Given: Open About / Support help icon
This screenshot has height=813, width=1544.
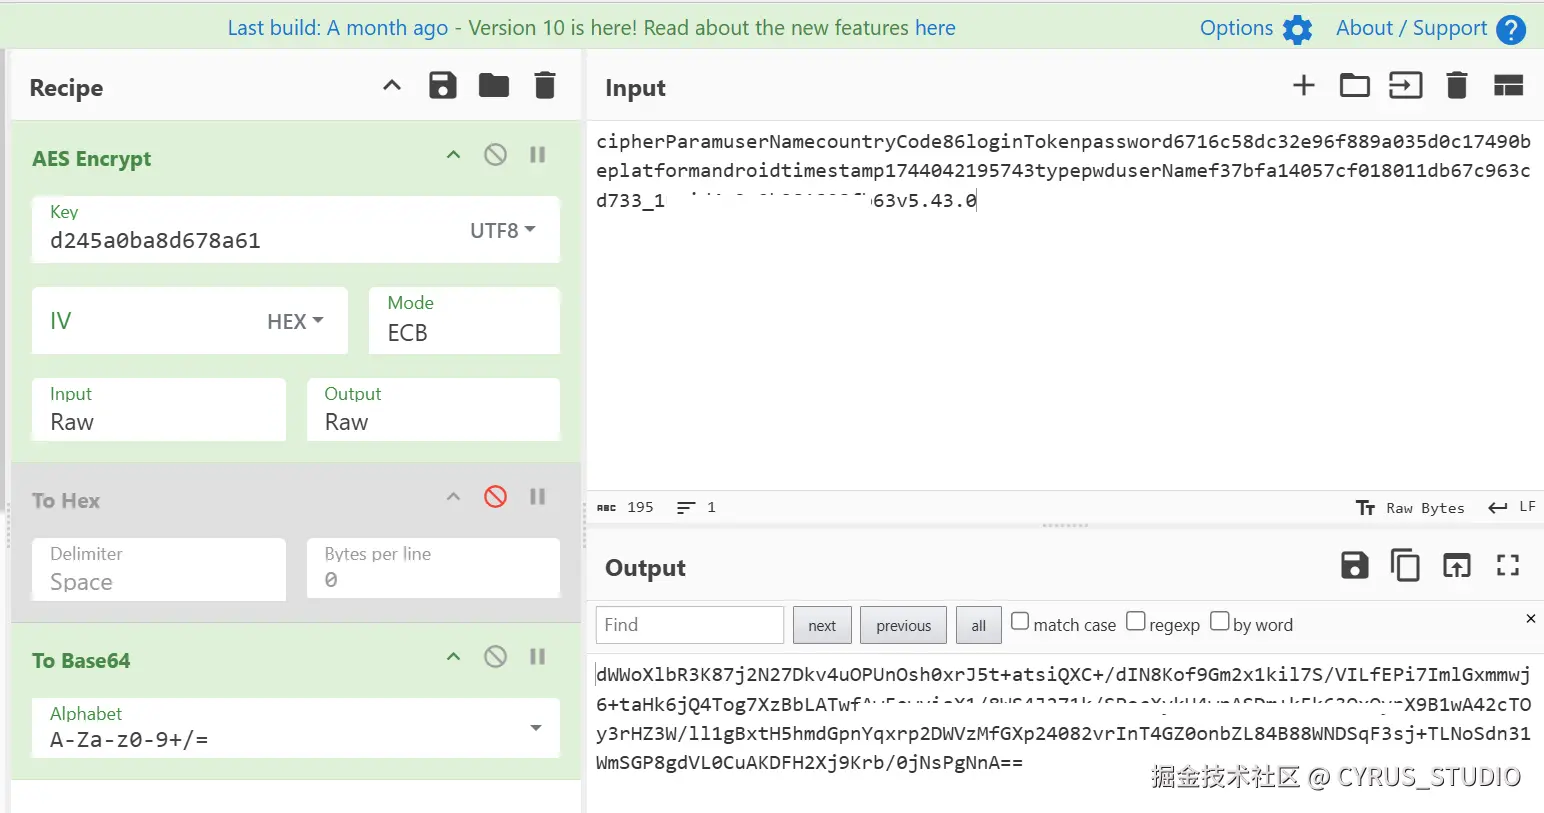Looking at the screenshot, I should click(x=1511, y=29).
